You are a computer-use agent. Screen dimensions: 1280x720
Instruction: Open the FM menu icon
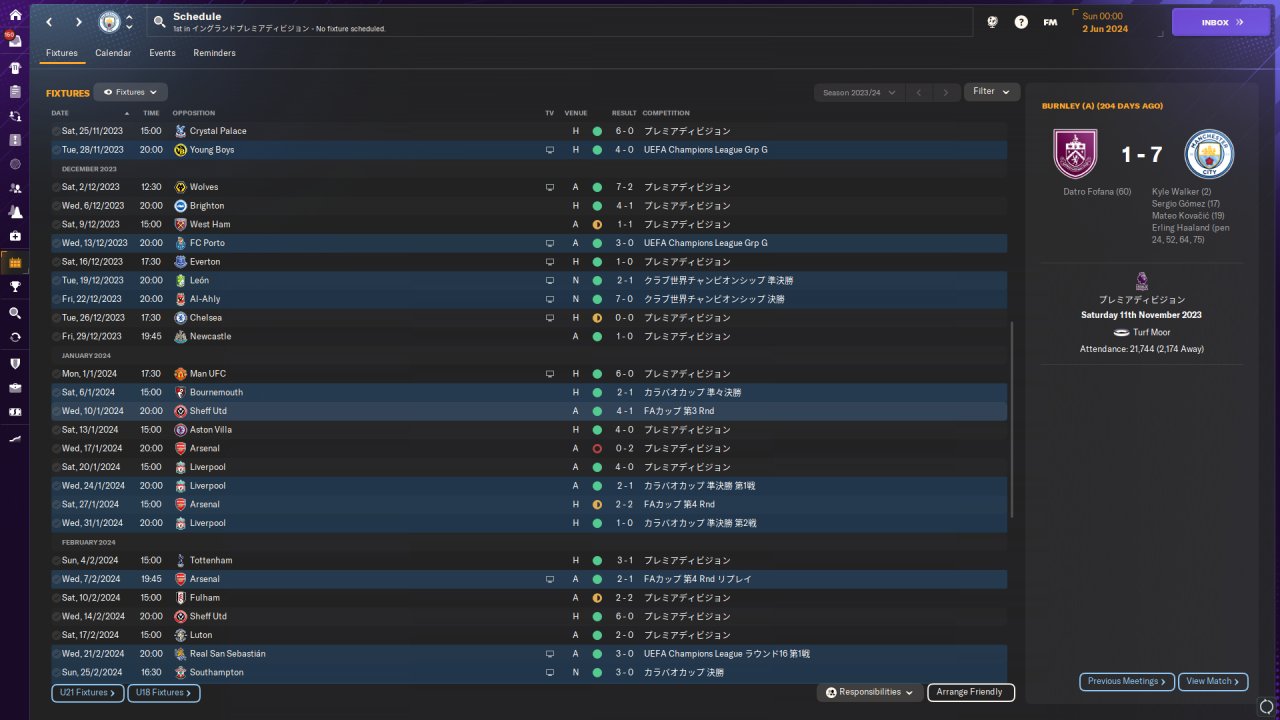point(1050,22)
